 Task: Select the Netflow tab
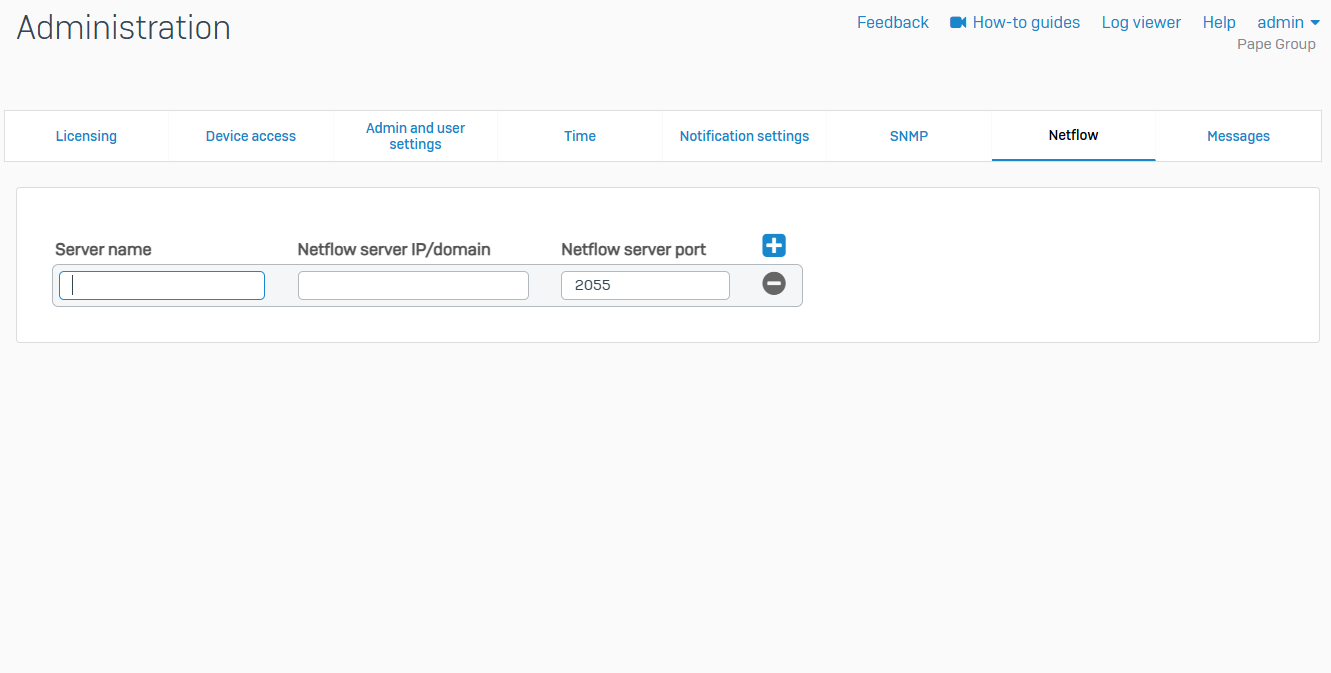[1073, 135]
